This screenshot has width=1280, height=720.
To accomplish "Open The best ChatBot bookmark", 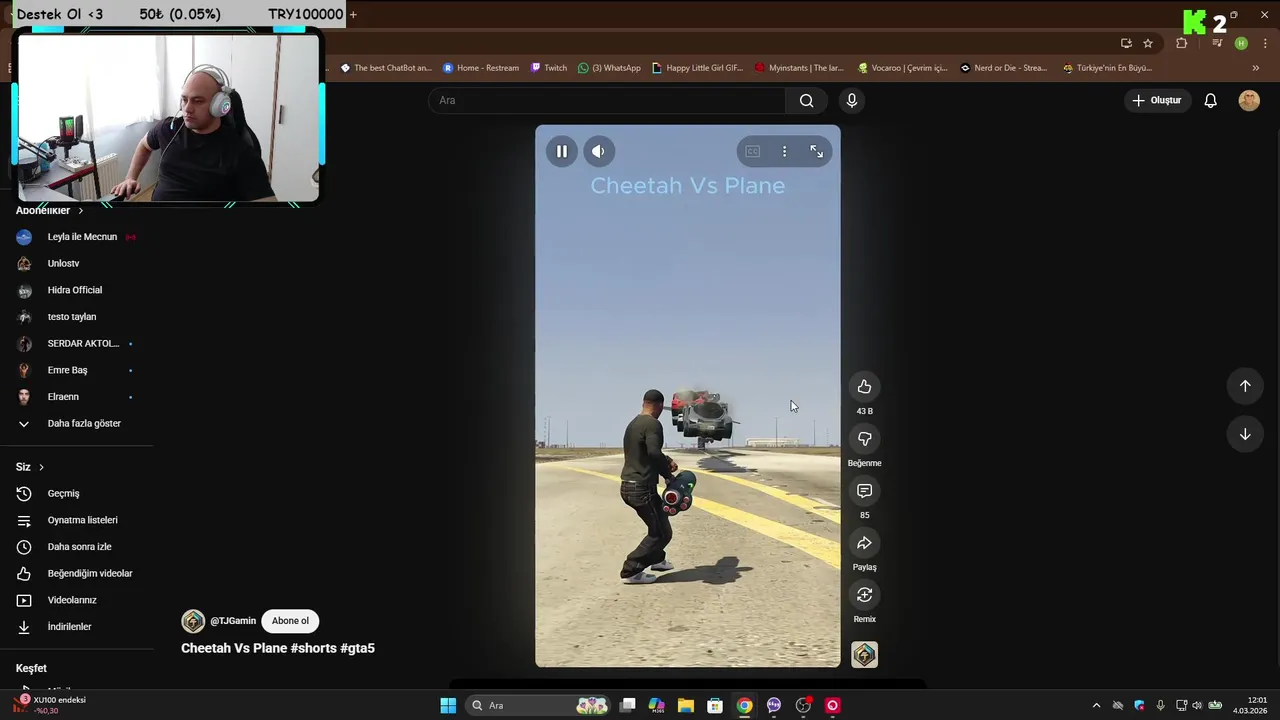I will 386,68.
